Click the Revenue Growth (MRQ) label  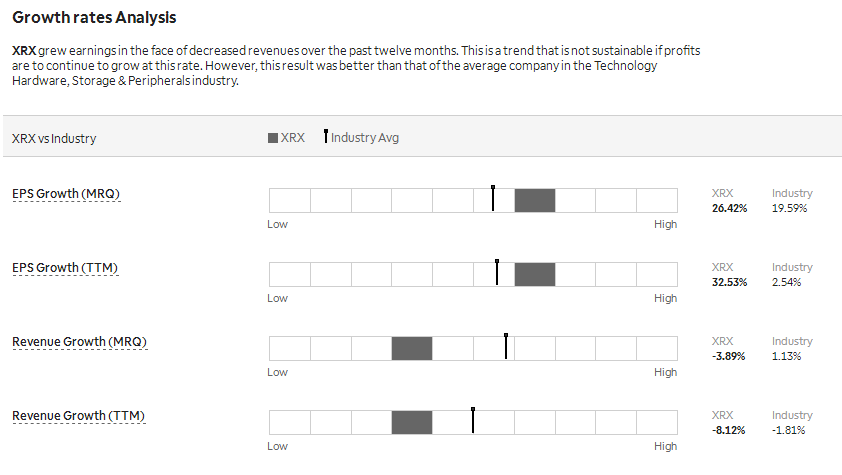coord(79,342)
